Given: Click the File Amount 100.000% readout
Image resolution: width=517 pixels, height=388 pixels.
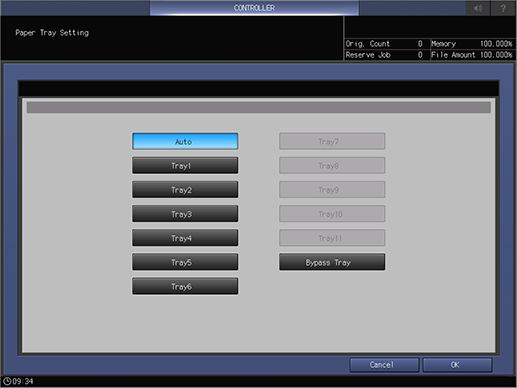Looking at the screenshot, I should click(472, 55).
